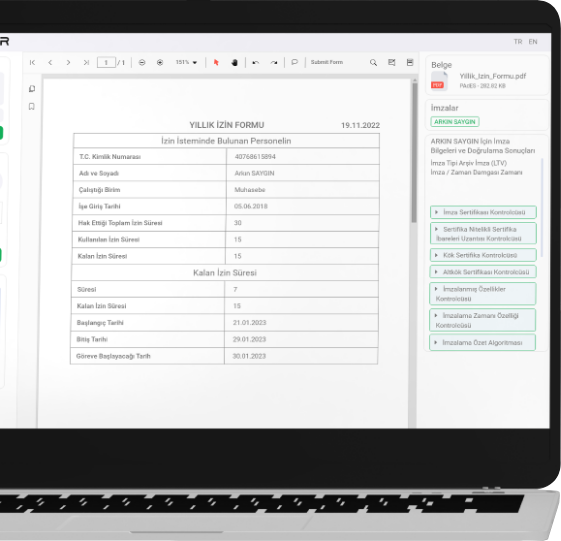Expand Kök Sertifika Kontrolcüsü section
Image resolution: width=561 pixels, height=541 pixels.
click(x=483, y=255)
